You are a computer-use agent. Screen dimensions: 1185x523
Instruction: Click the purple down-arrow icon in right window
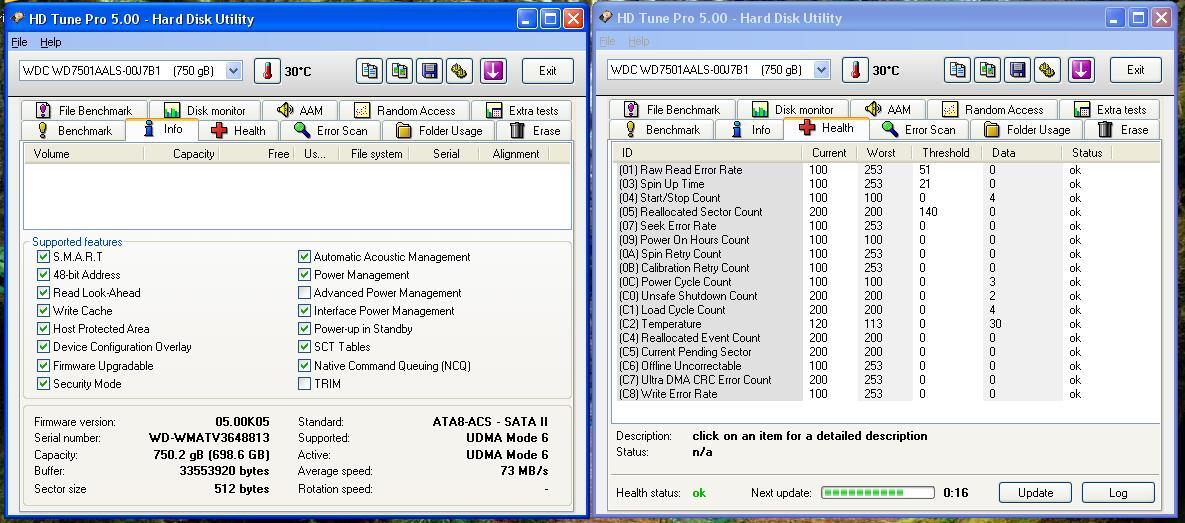pos(1081,70)
